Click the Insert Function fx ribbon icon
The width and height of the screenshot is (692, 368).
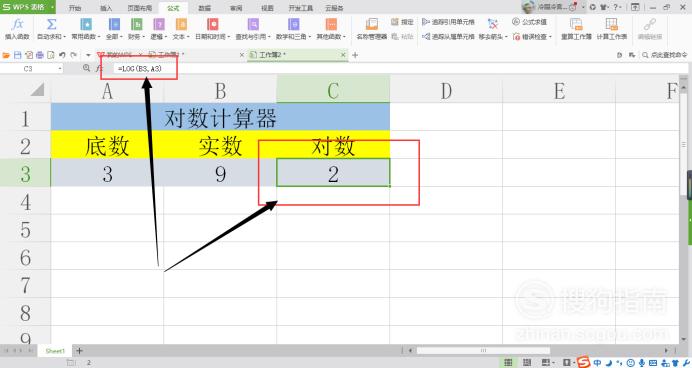click(x=17, y=25)
